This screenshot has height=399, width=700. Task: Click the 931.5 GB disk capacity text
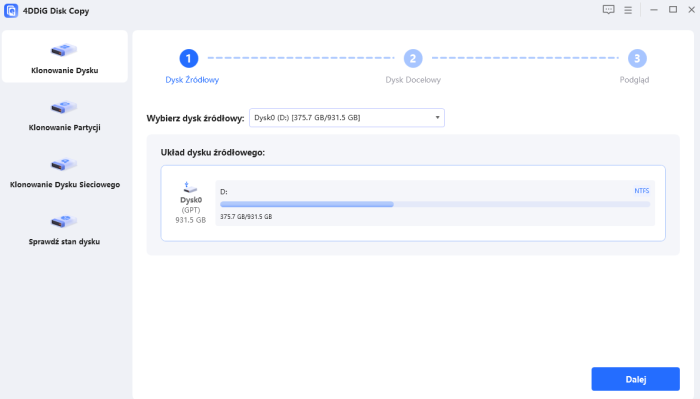(191, 220)
